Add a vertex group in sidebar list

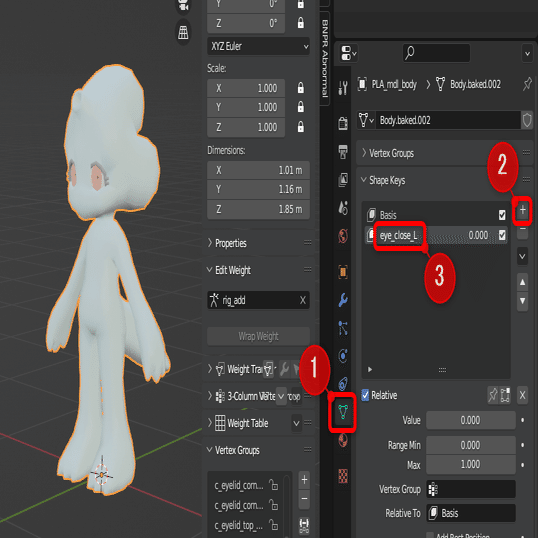pos(304,480)
